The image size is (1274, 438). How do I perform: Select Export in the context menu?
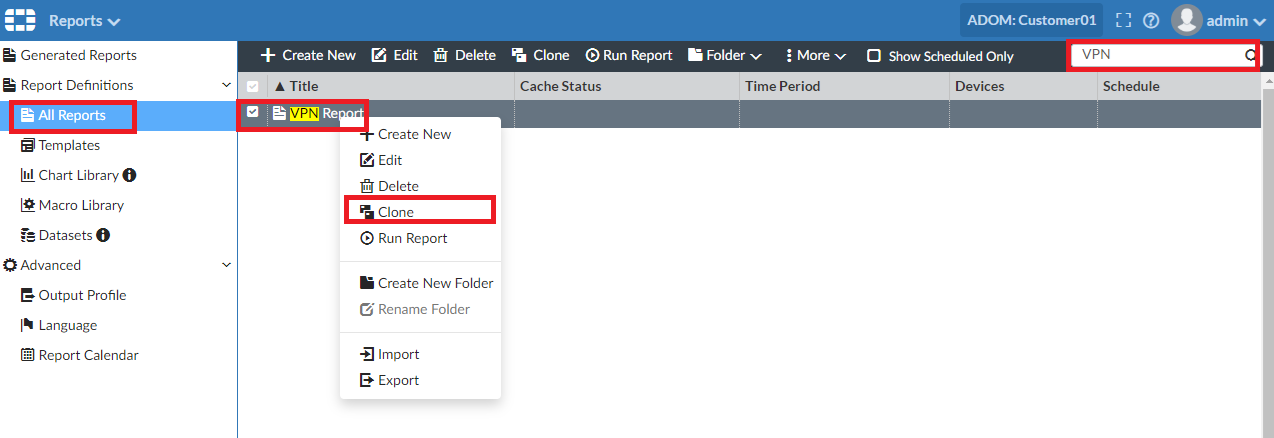coord(398,380)
